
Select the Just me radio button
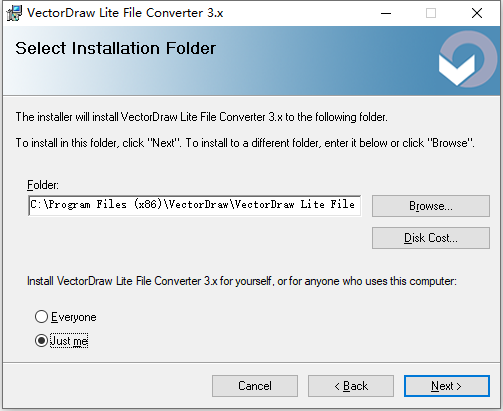(x=41, y=341)
